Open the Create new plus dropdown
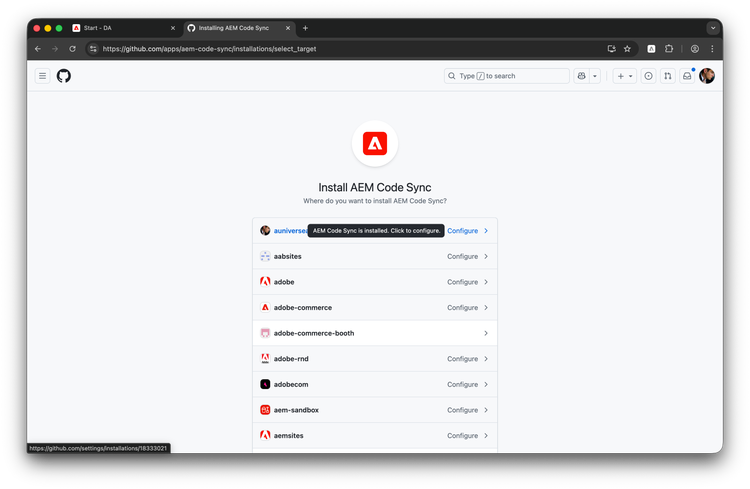 coord(624,76)
